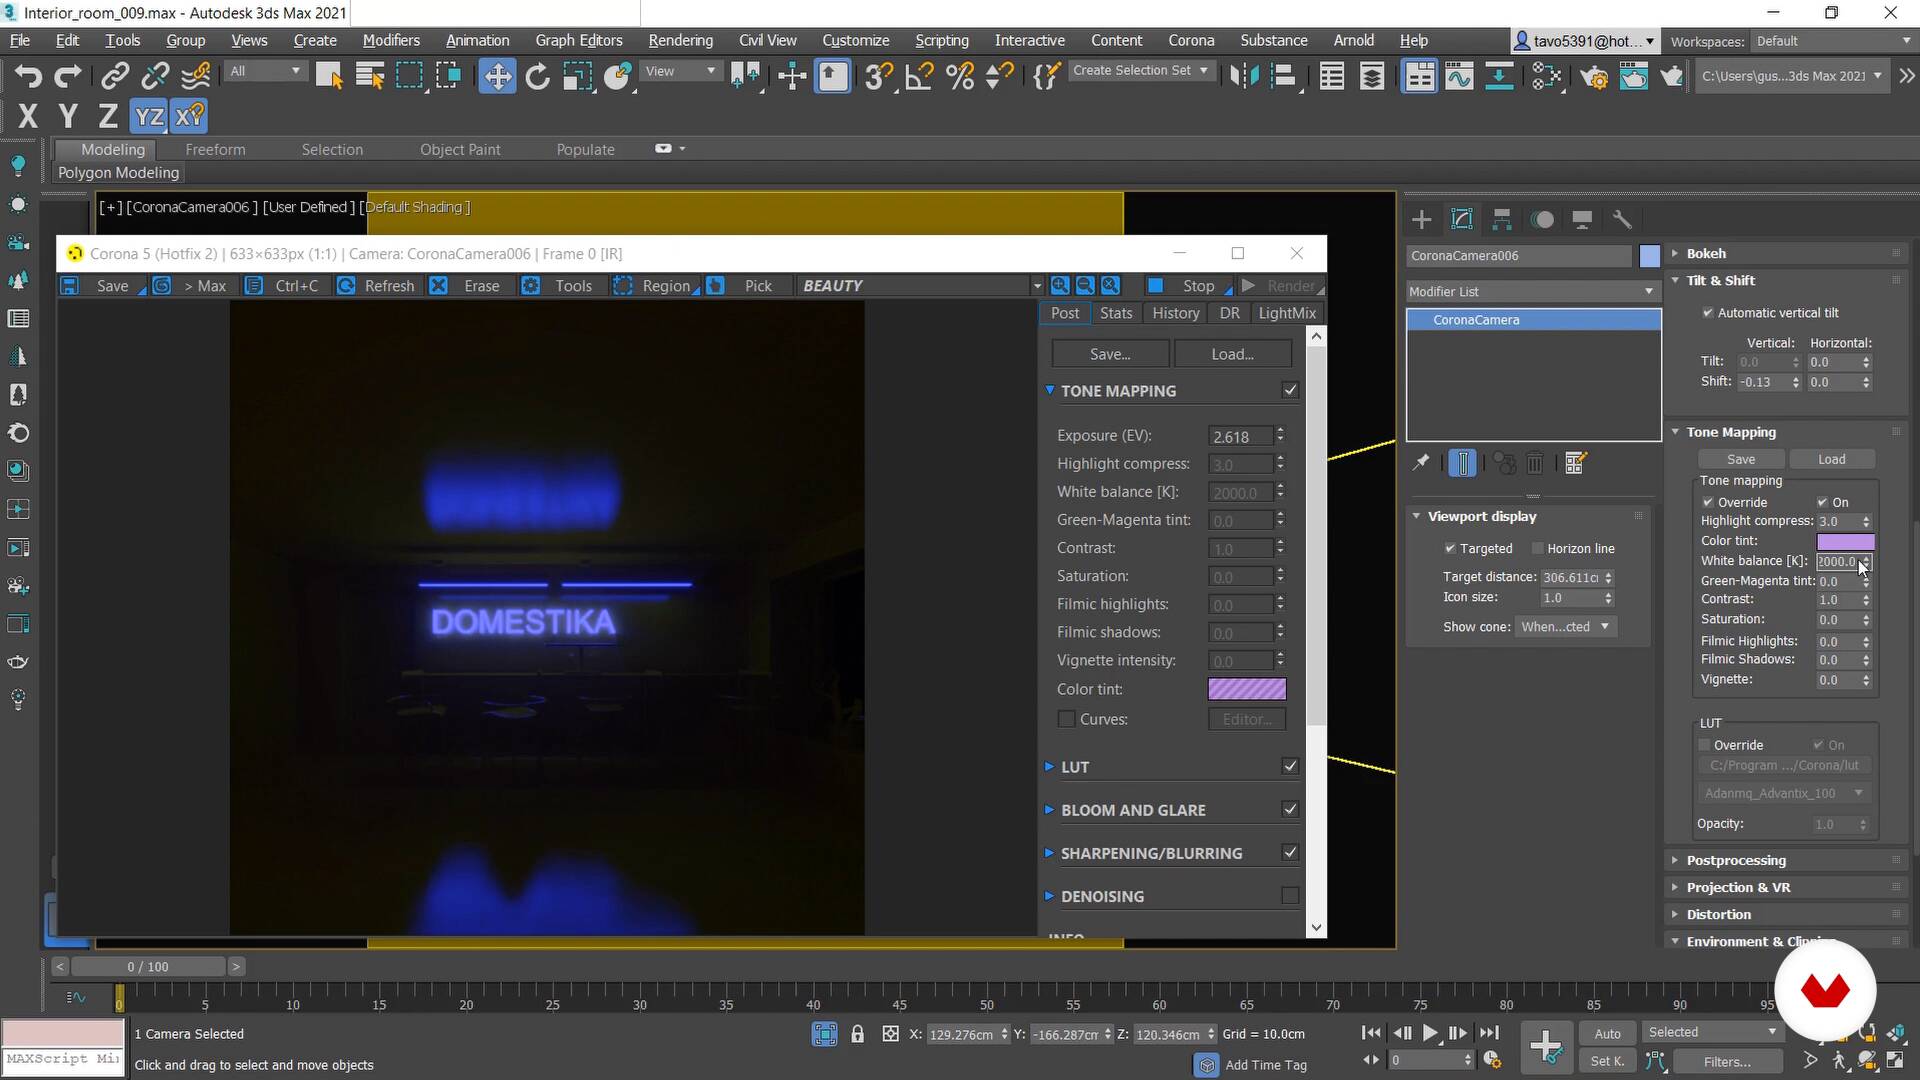The width and height of the screenshot is (1920, 1080).
Task: Switch to the LightMix tab
Action: click(1286, 313)
